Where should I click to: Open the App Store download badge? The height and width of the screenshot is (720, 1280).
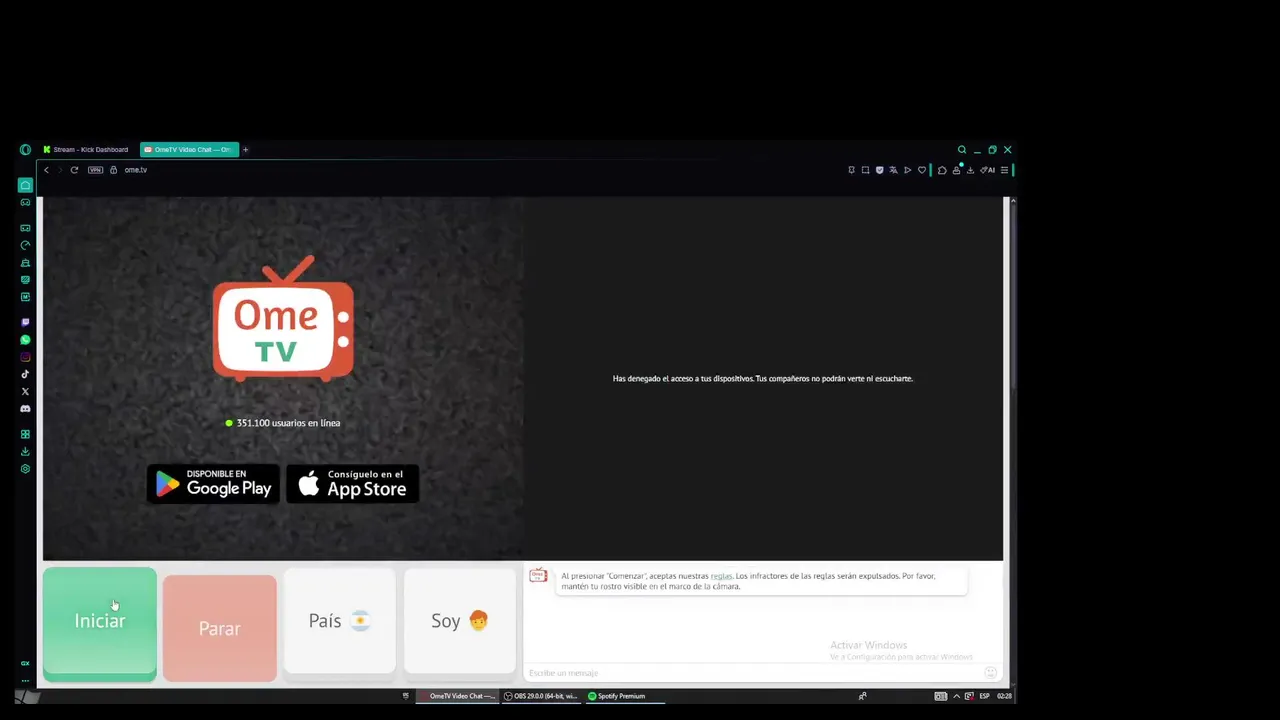point(352,484)
